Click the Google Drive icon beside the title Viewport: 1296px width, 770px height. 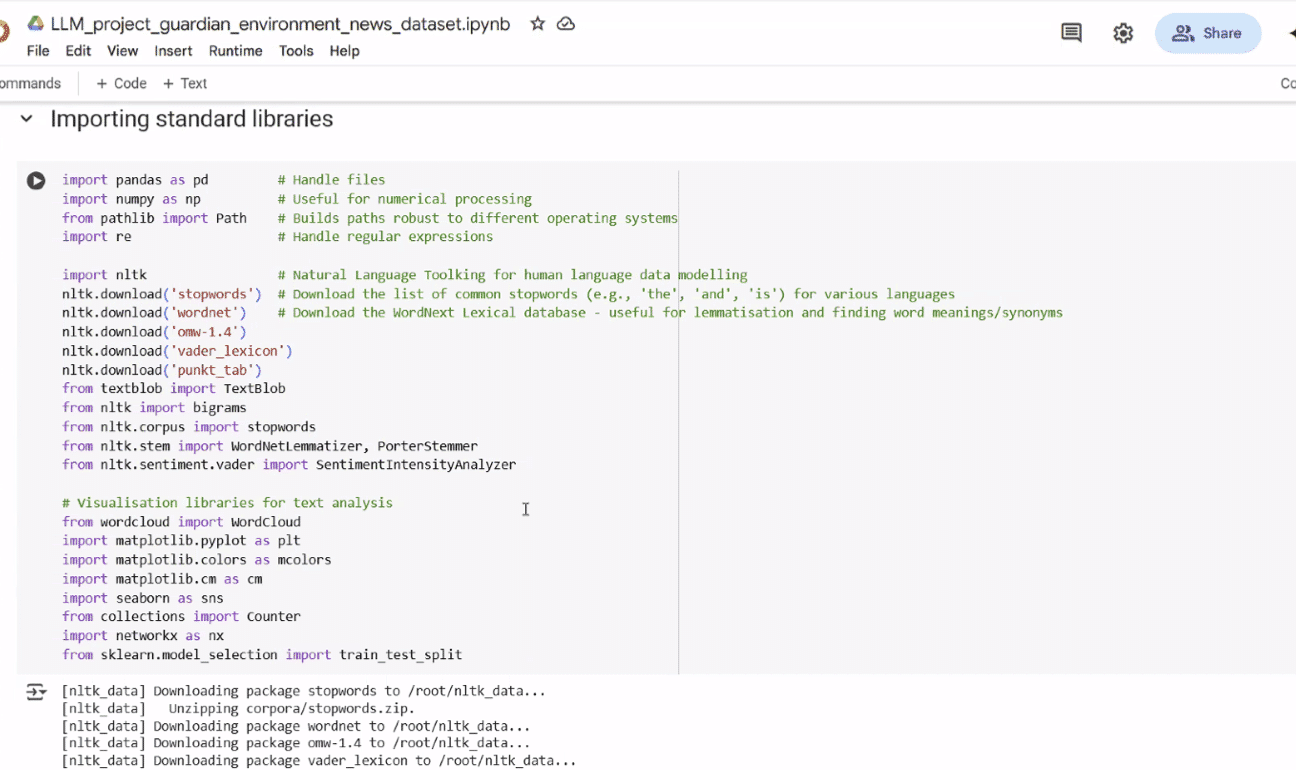(x=35, y=24)
